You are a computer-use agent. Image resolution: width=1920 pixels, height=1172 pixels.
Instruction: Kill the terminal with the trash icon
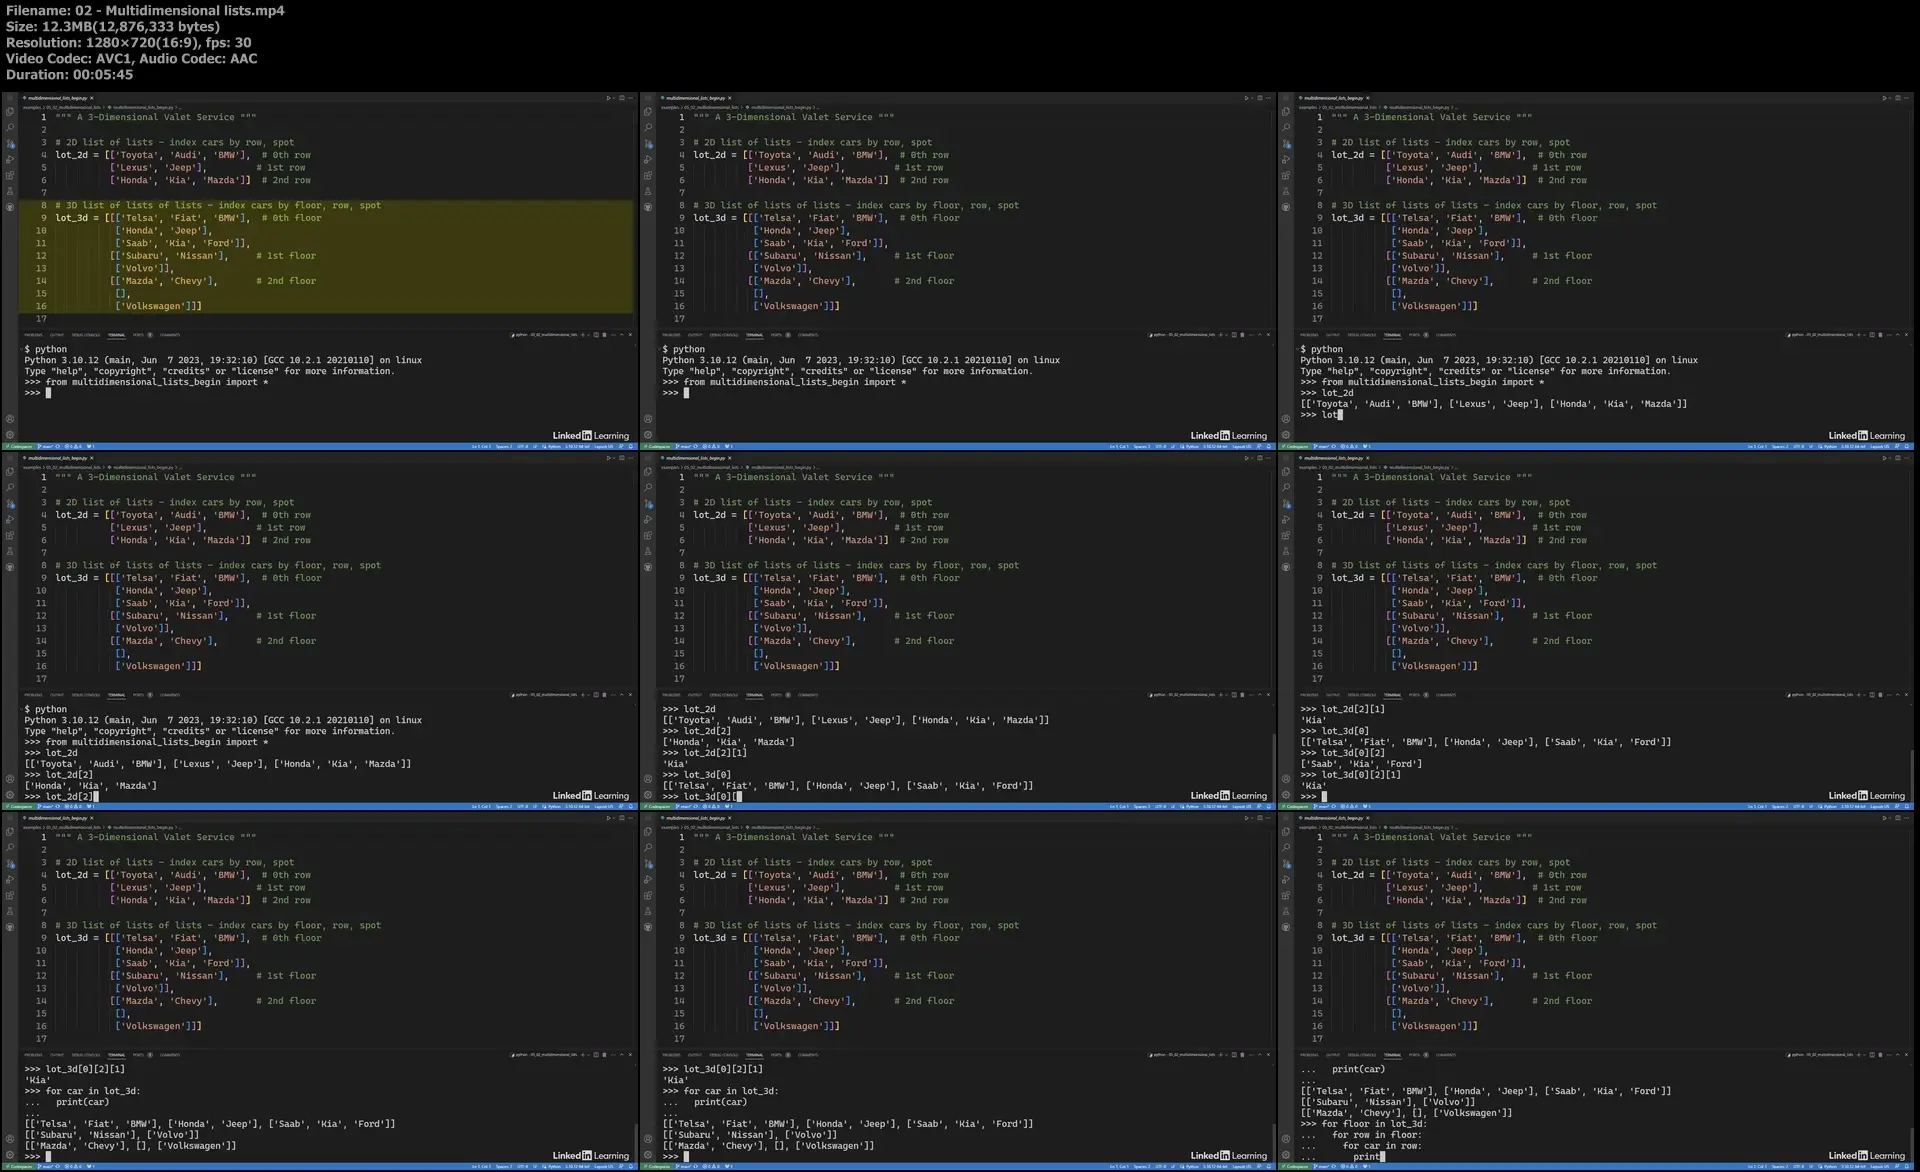(x=604, y=335)
